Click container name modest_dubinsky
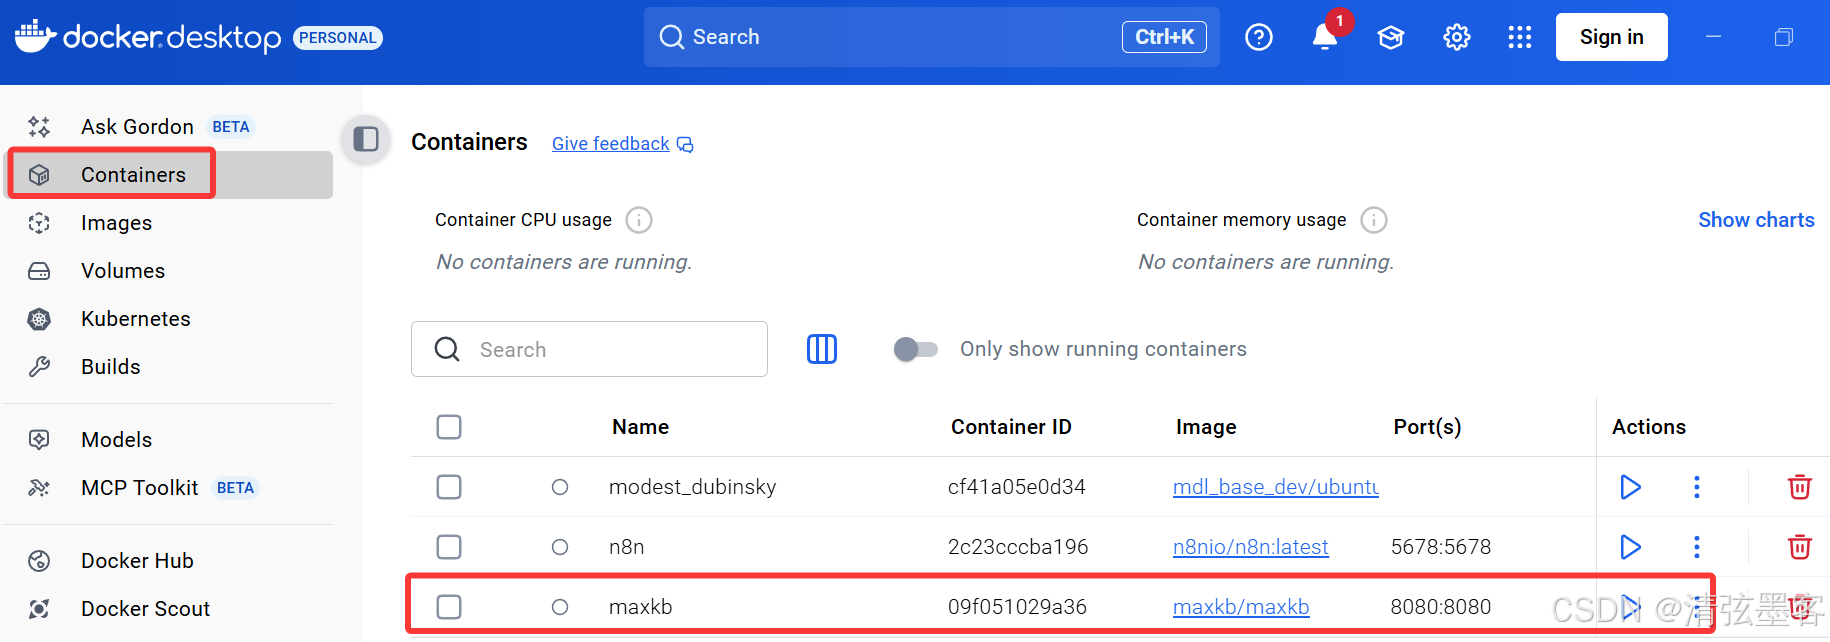The height and width of the screenshot is (642, 1830). coord(692,487)
